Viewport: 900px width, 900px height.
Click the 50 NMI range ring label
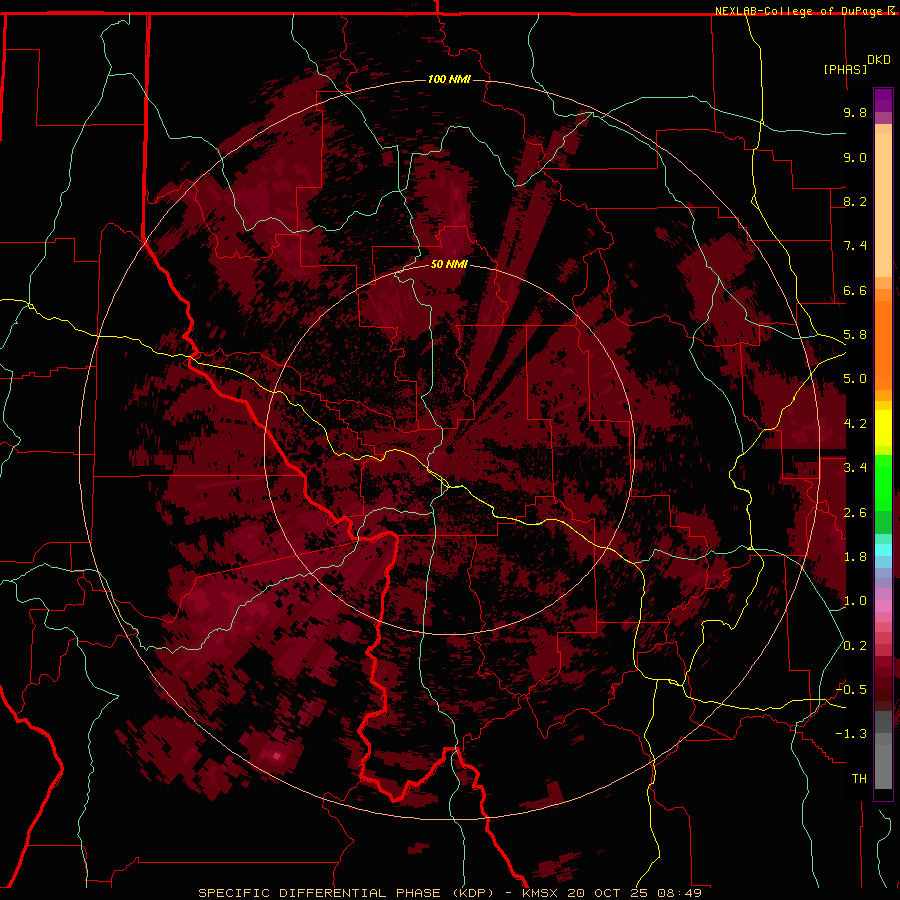point(449,264)
